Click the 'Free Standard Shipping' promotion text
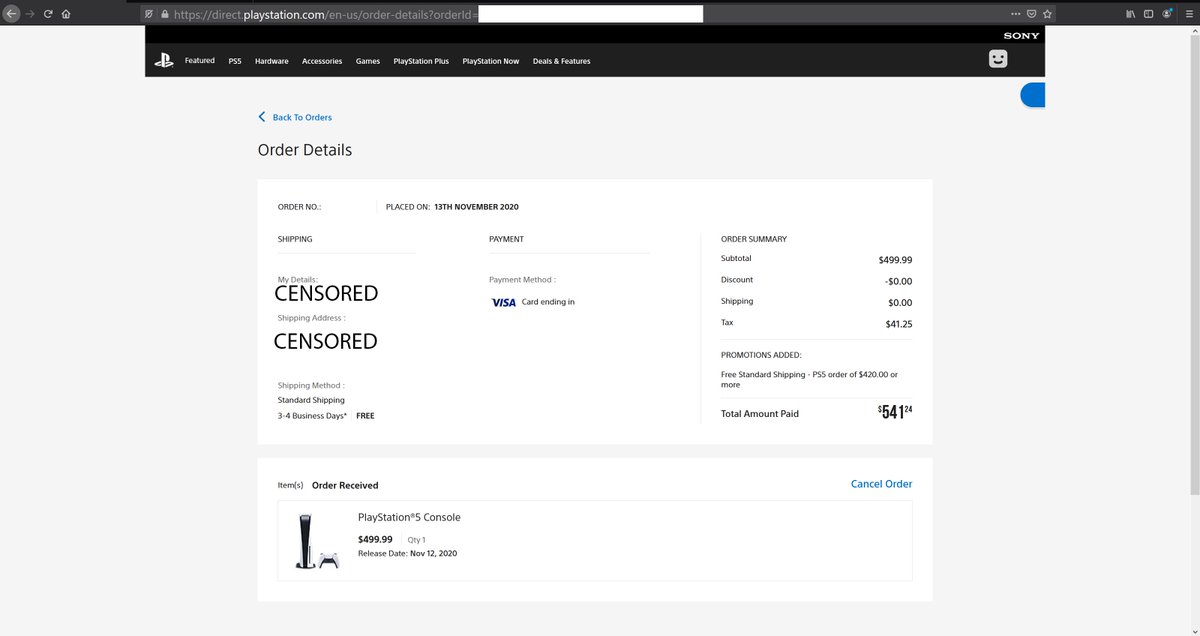This screenshot has width=1200, height=636. click(x=809, y=379)
